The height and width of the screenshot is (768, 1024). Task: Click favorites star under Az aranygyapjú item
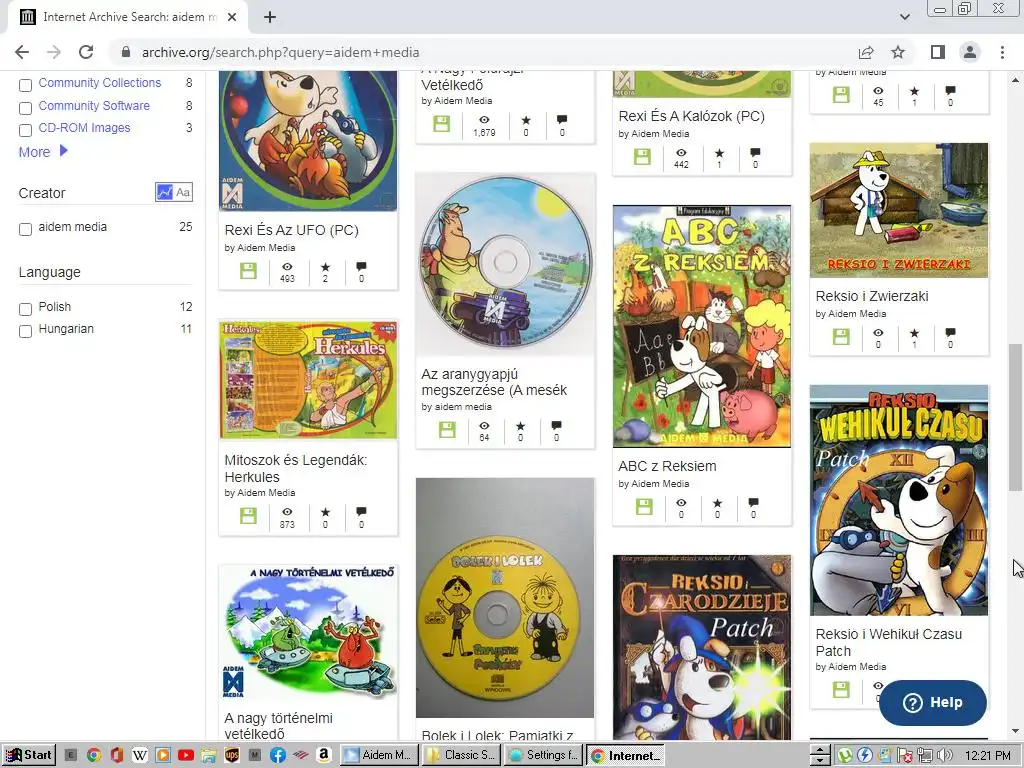point(520,426)
